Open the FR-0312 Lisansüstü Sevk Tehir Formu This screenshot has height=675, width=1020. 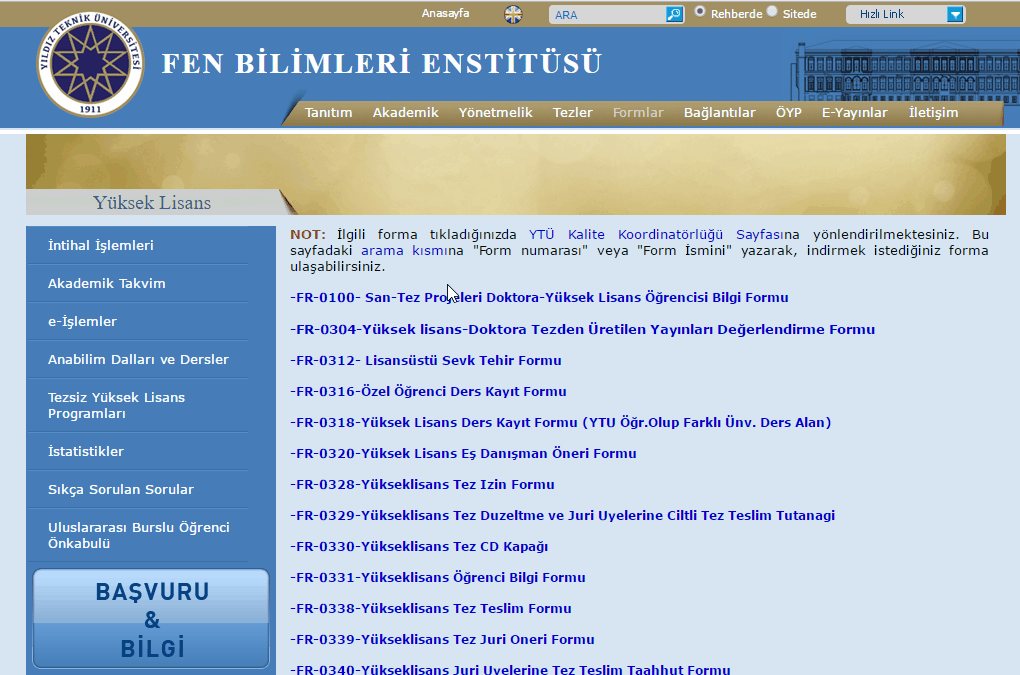click(x=425, y=361)
